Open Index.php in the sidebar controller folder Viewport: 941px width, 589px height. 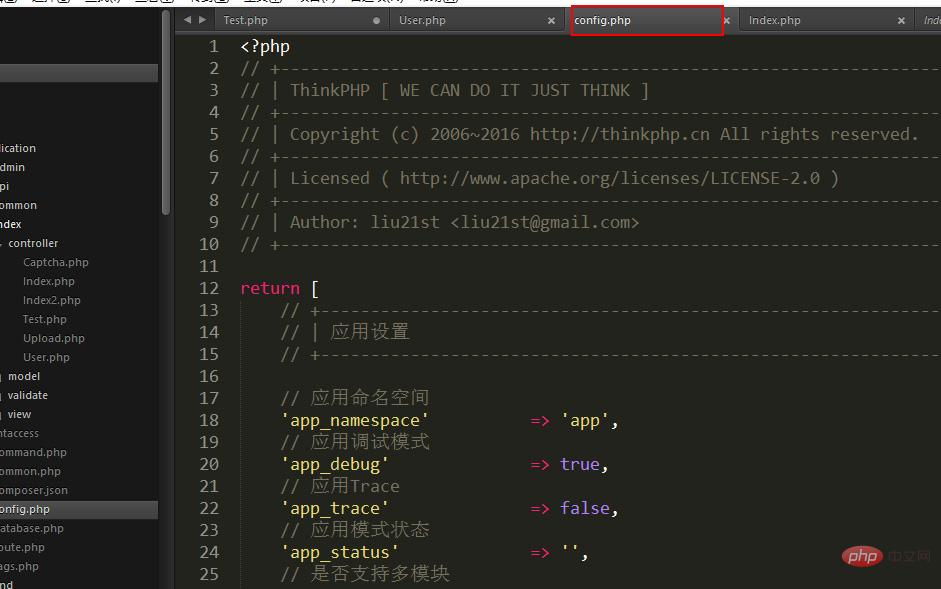tap(49, 282)
